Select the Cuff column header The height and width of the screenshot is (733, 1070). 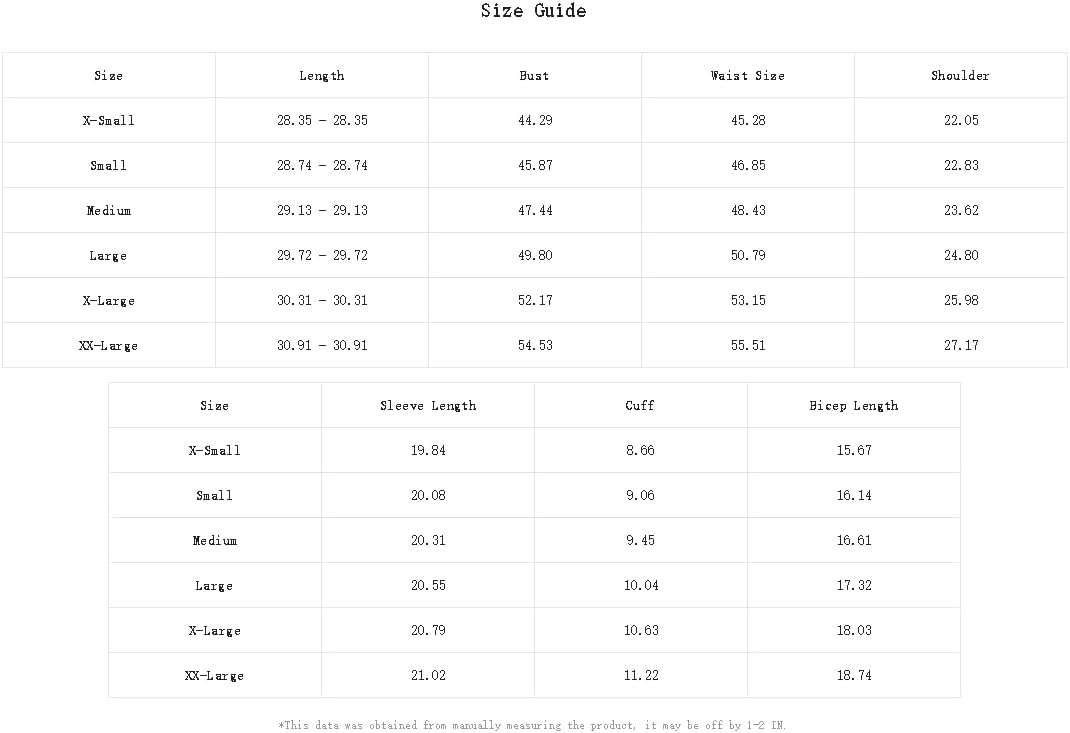[640, 405]
